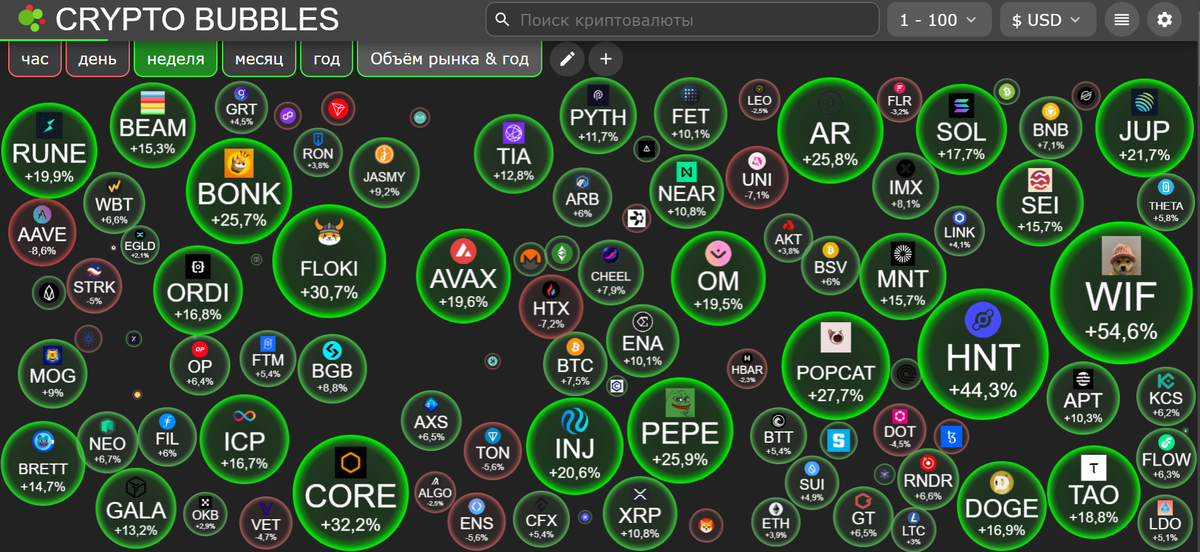Click the ETH +3,9% bubble

coord(776,520)
